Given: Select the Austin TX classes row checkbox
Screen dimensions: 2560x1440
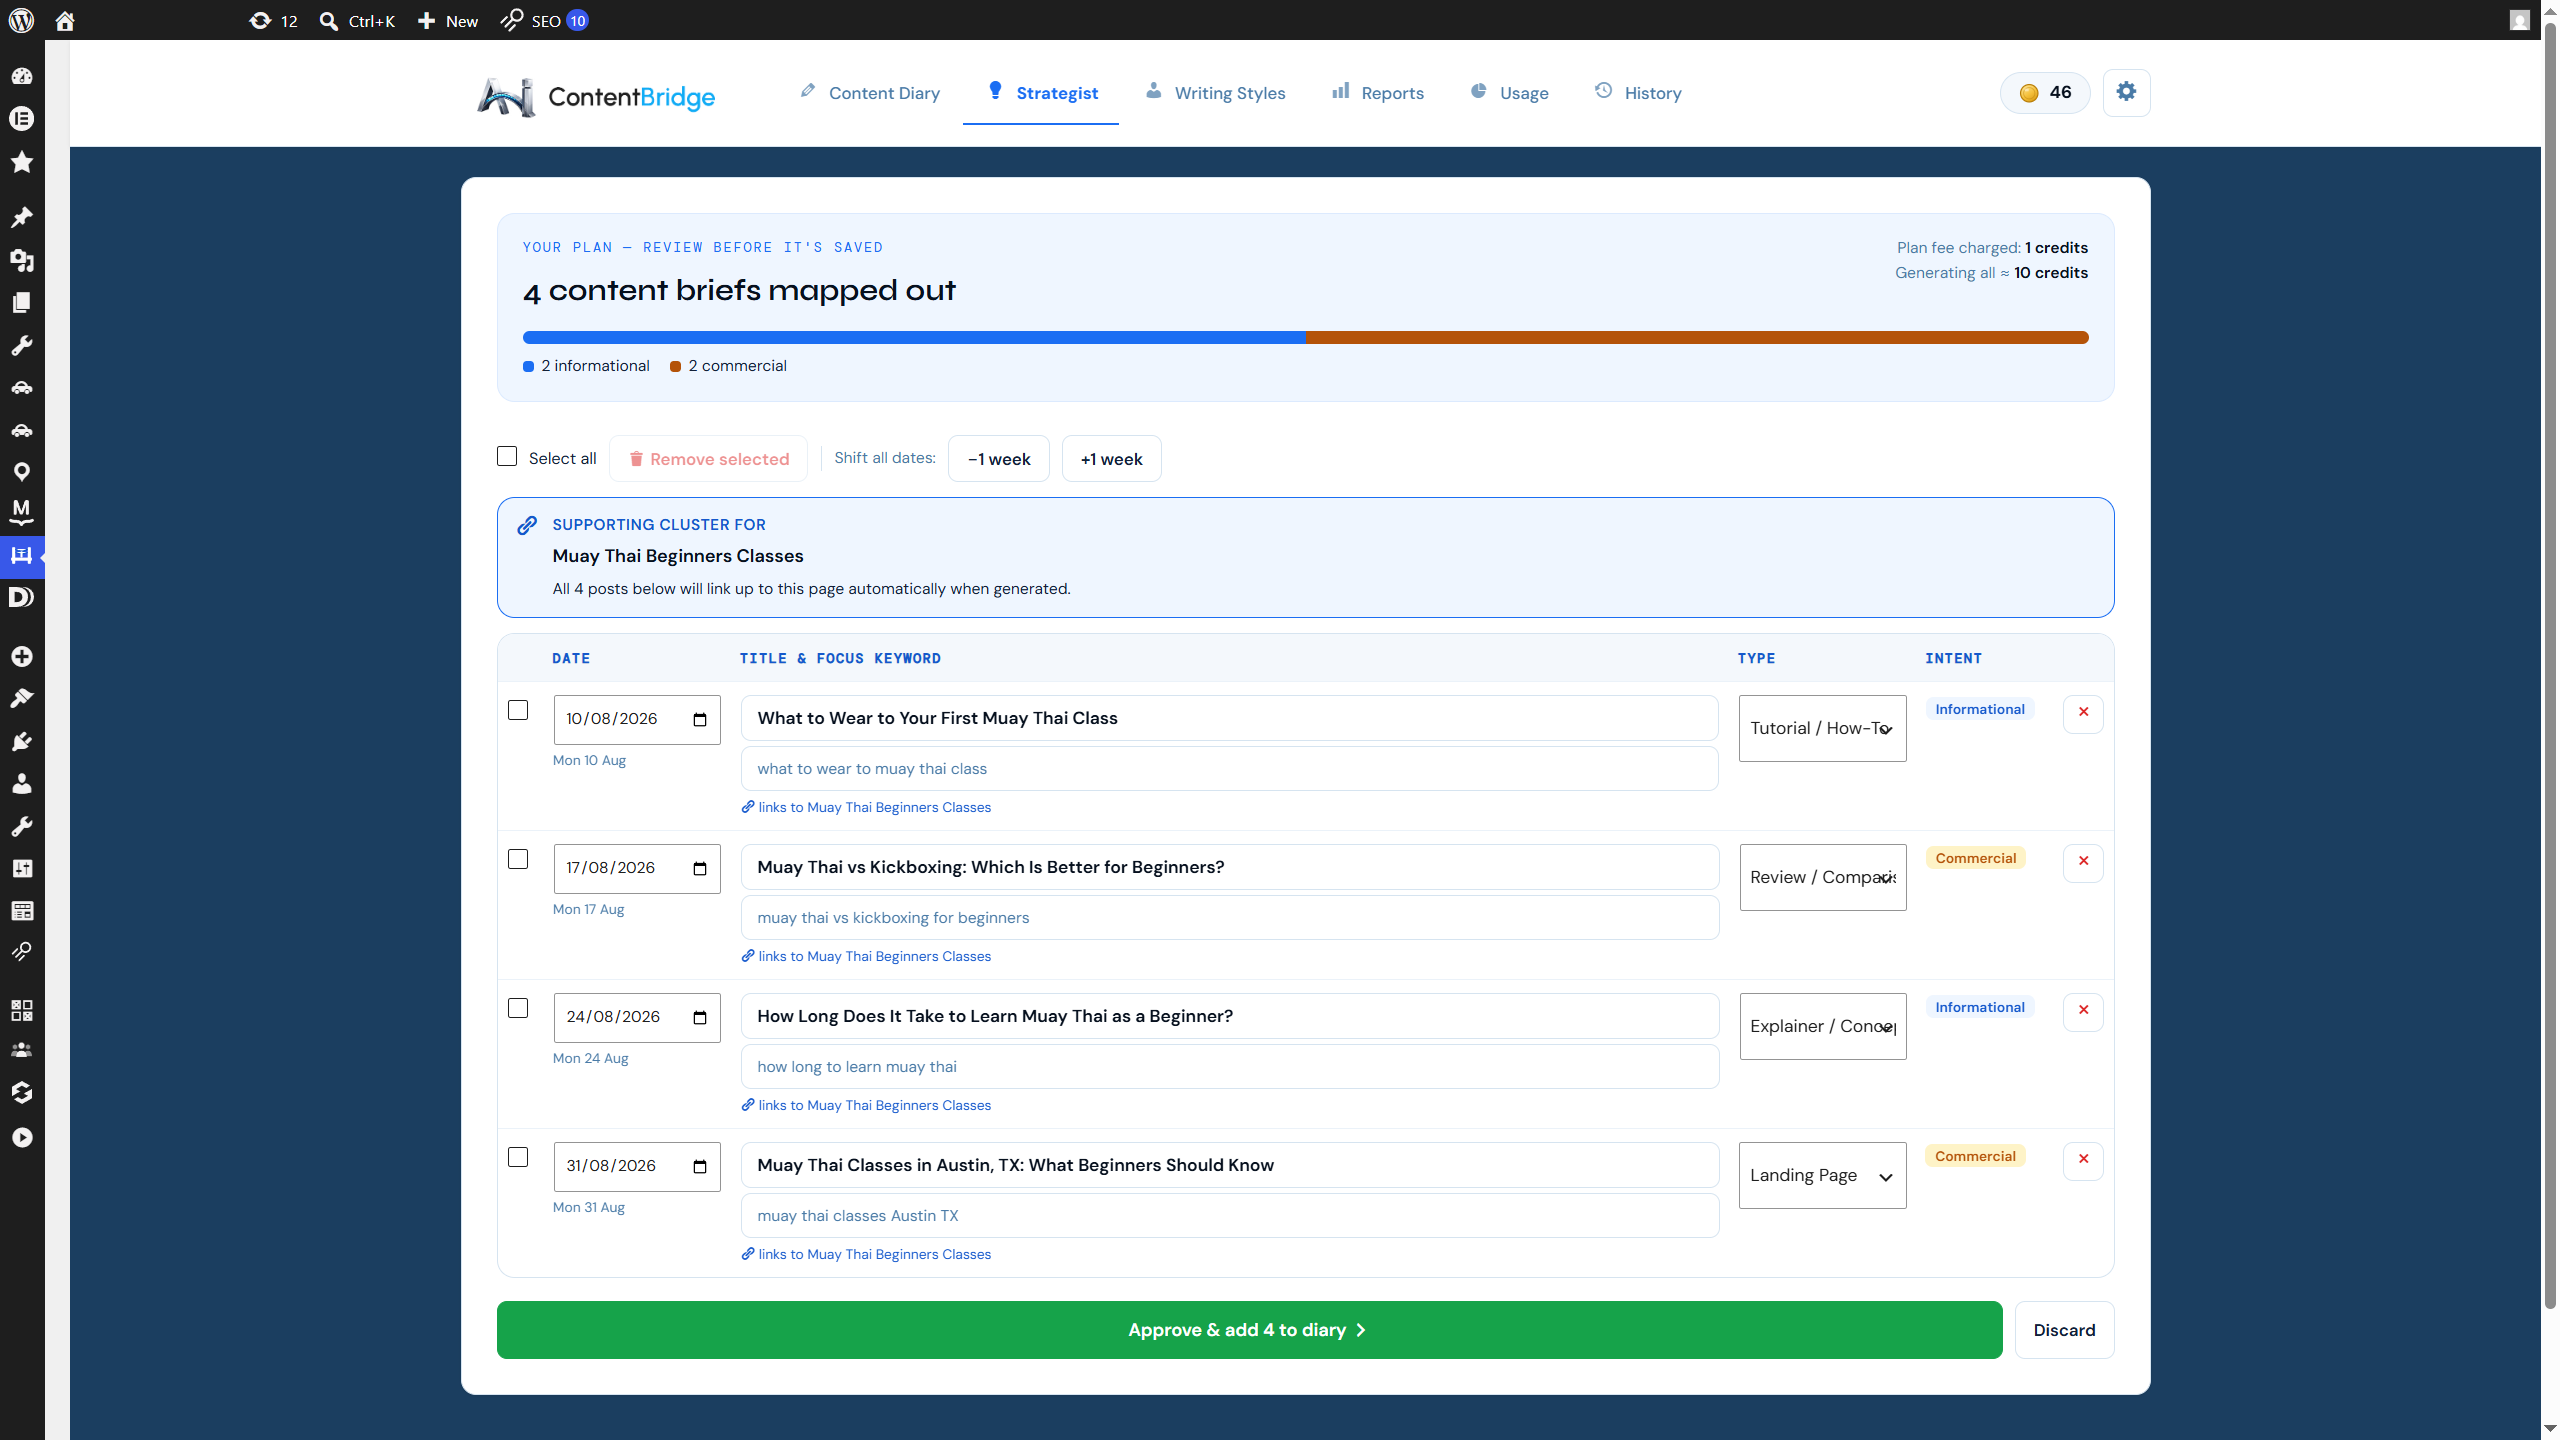Looking at the screenshot, I should pos(518,1157).
